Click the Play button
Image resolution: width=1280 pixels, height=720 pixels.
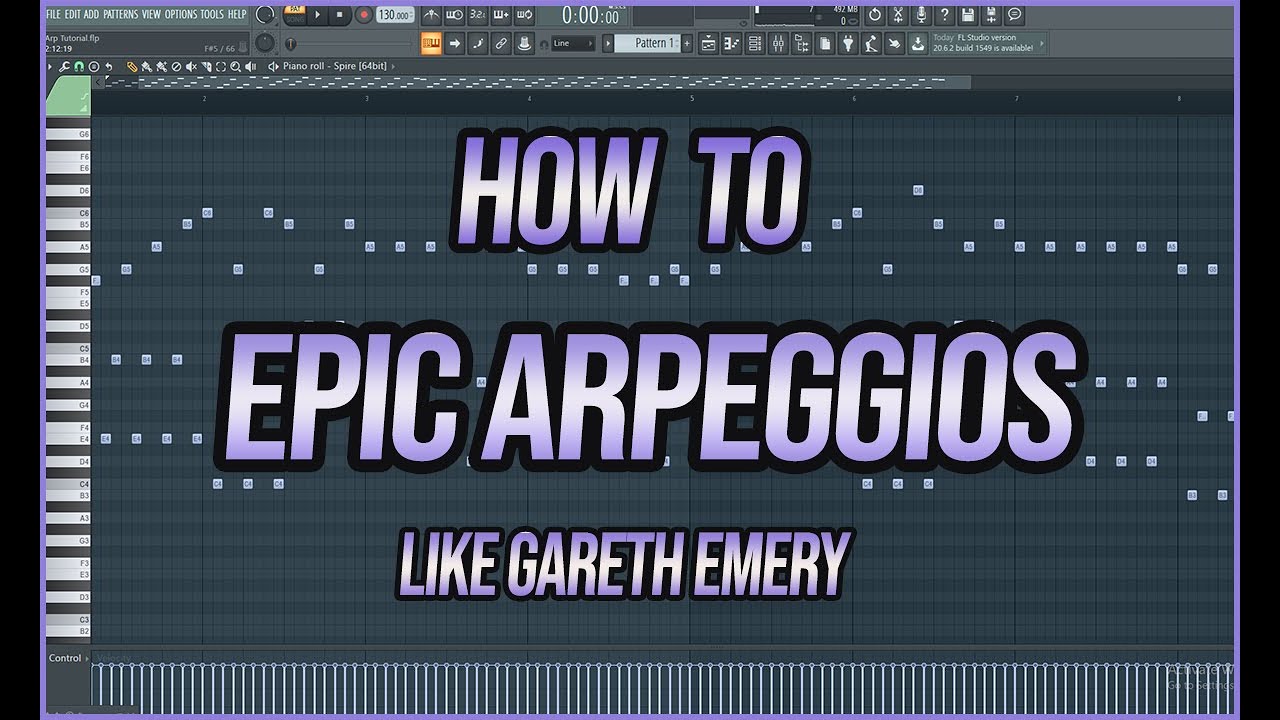point(317,14)
